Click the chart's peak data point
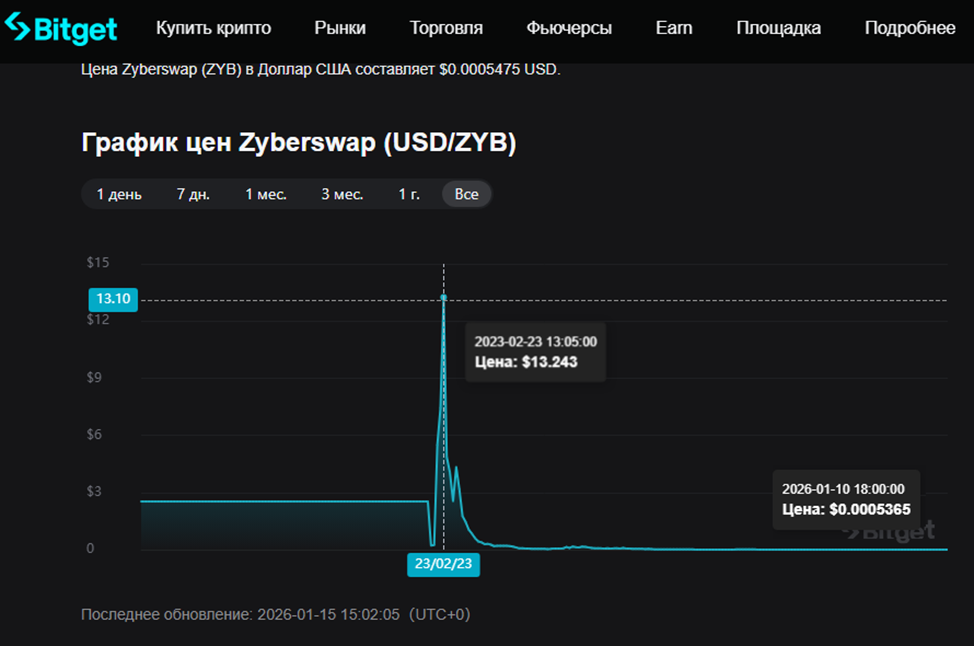The image size is (974, 646). (443, 297)
